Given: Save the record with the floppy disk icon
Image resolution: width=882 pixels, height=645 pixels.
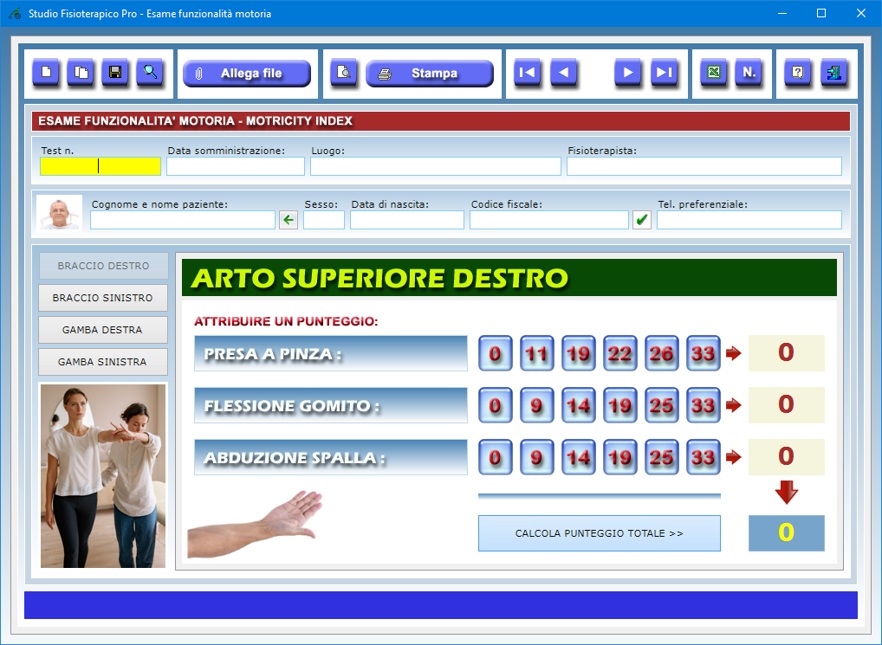Looking at the screenshot, I should coord(115,73).
